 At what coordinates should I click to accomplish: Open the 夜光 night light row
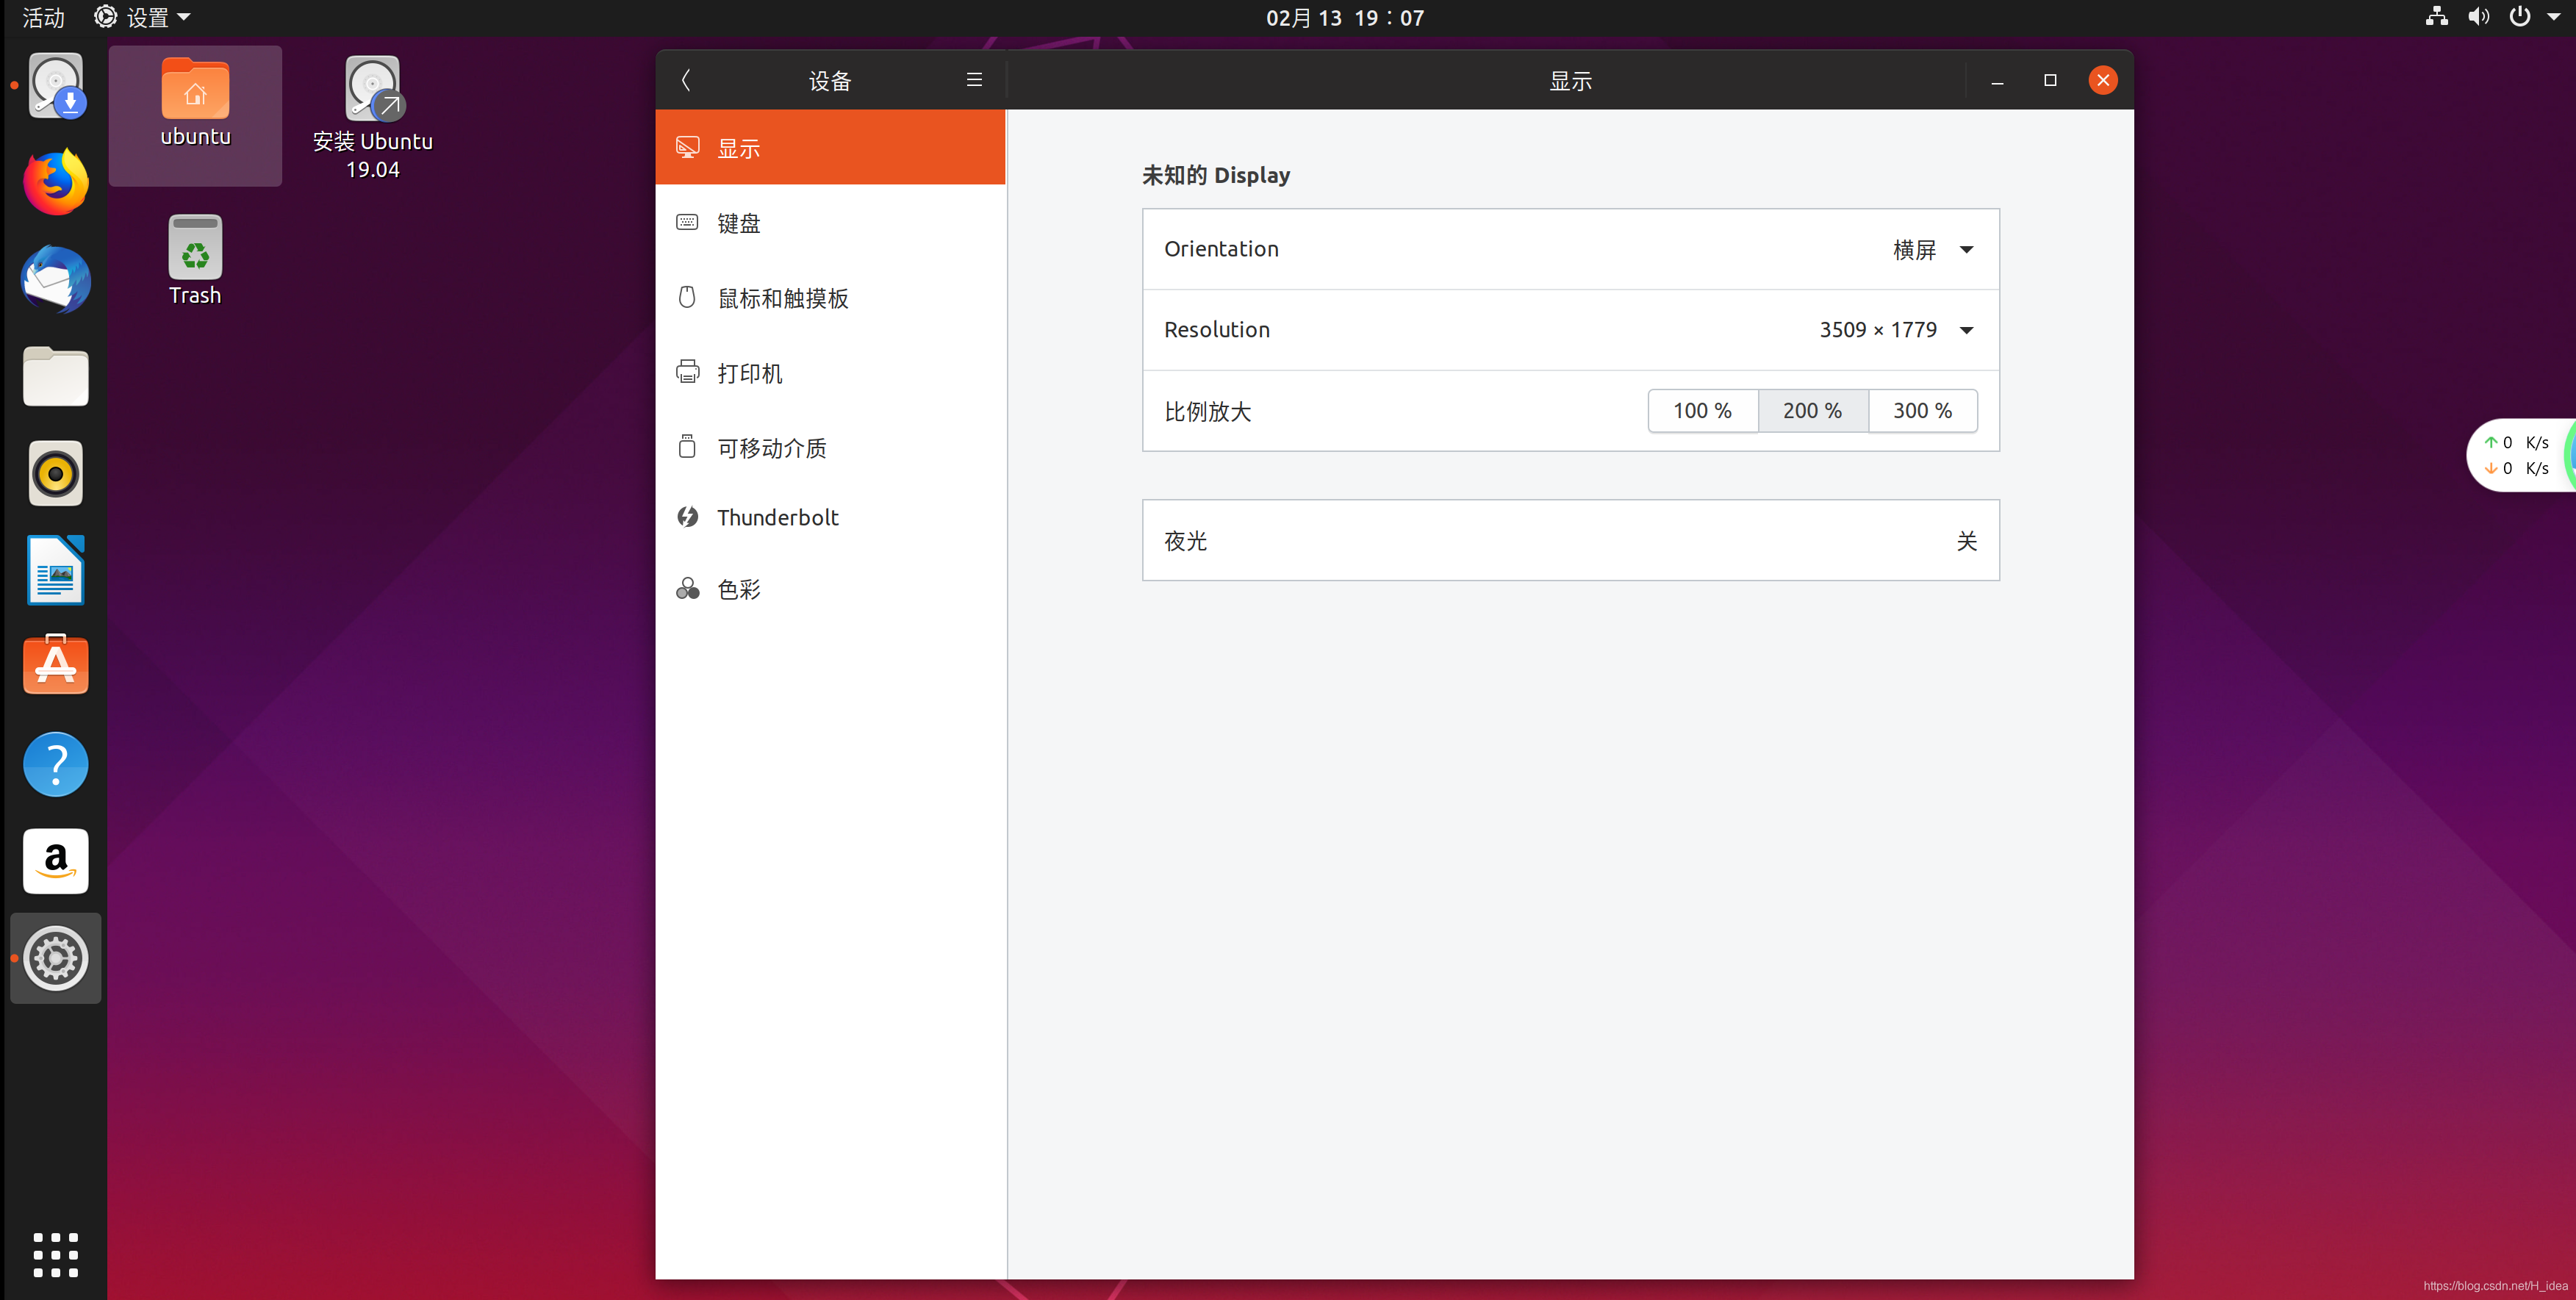pyautogui.click(x=1570, y=541)
